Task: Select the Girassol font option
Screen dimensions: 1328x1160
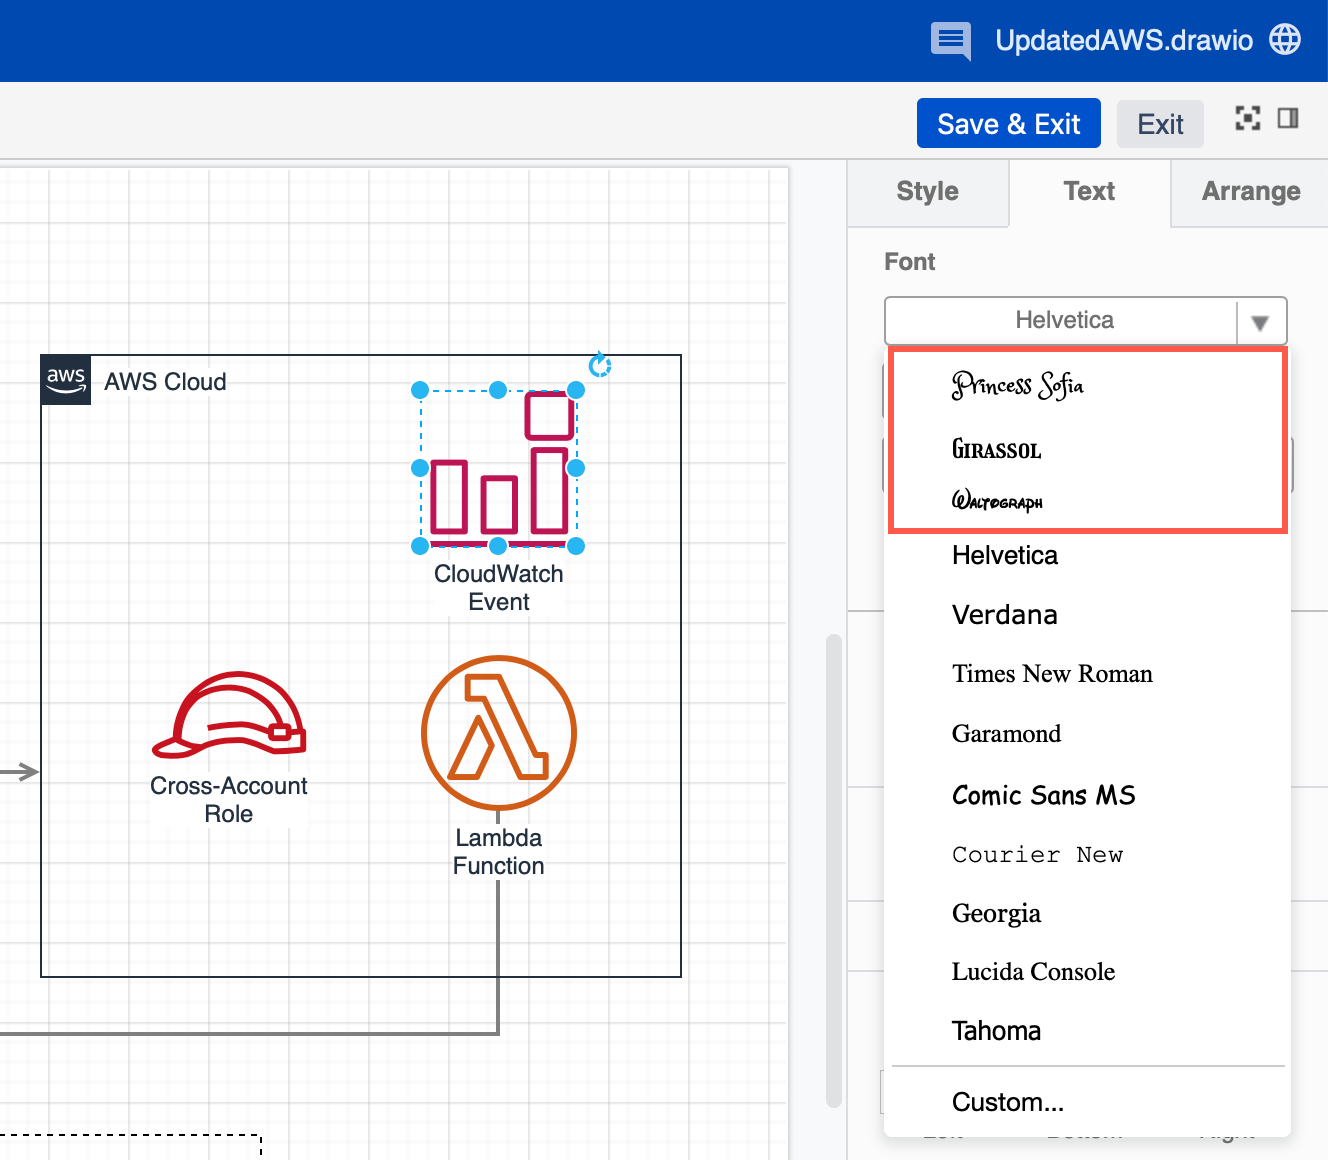Action: 997,450
